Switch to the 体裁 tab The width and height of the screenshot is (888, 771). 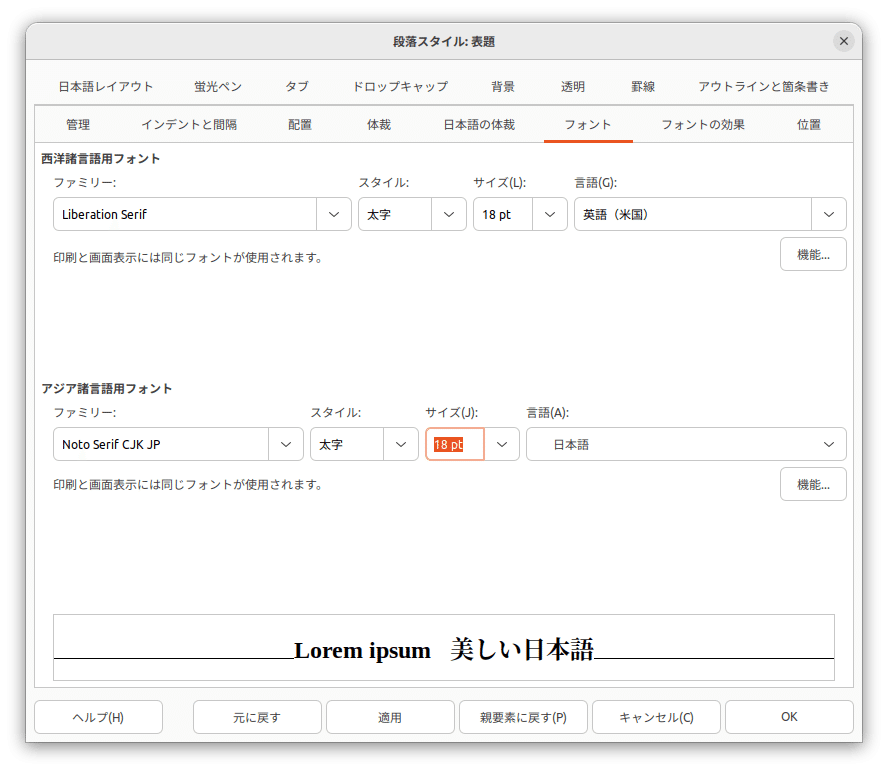pos(379,124)
